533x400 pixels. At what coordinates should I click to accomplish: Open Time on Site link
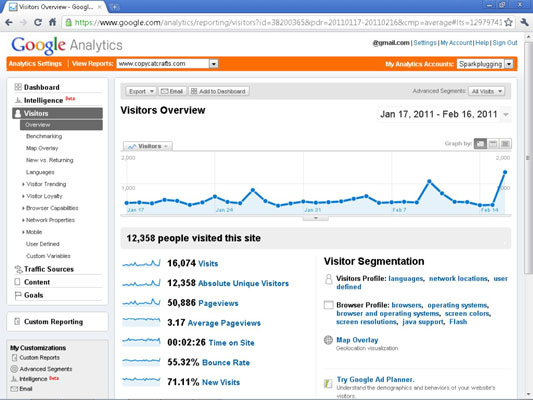tap(231, 343)
